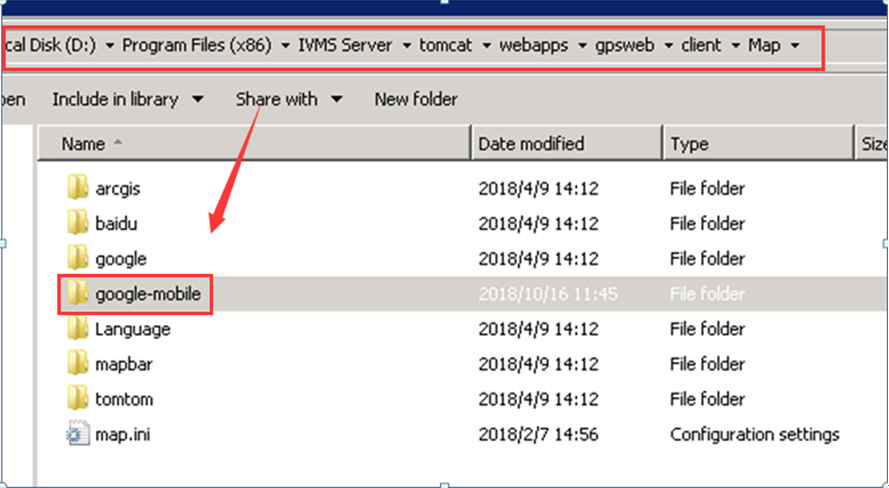This screenshot has width=889, height=488.
Task: Click the tomtom folder icon
Action: tap(78, 399)
